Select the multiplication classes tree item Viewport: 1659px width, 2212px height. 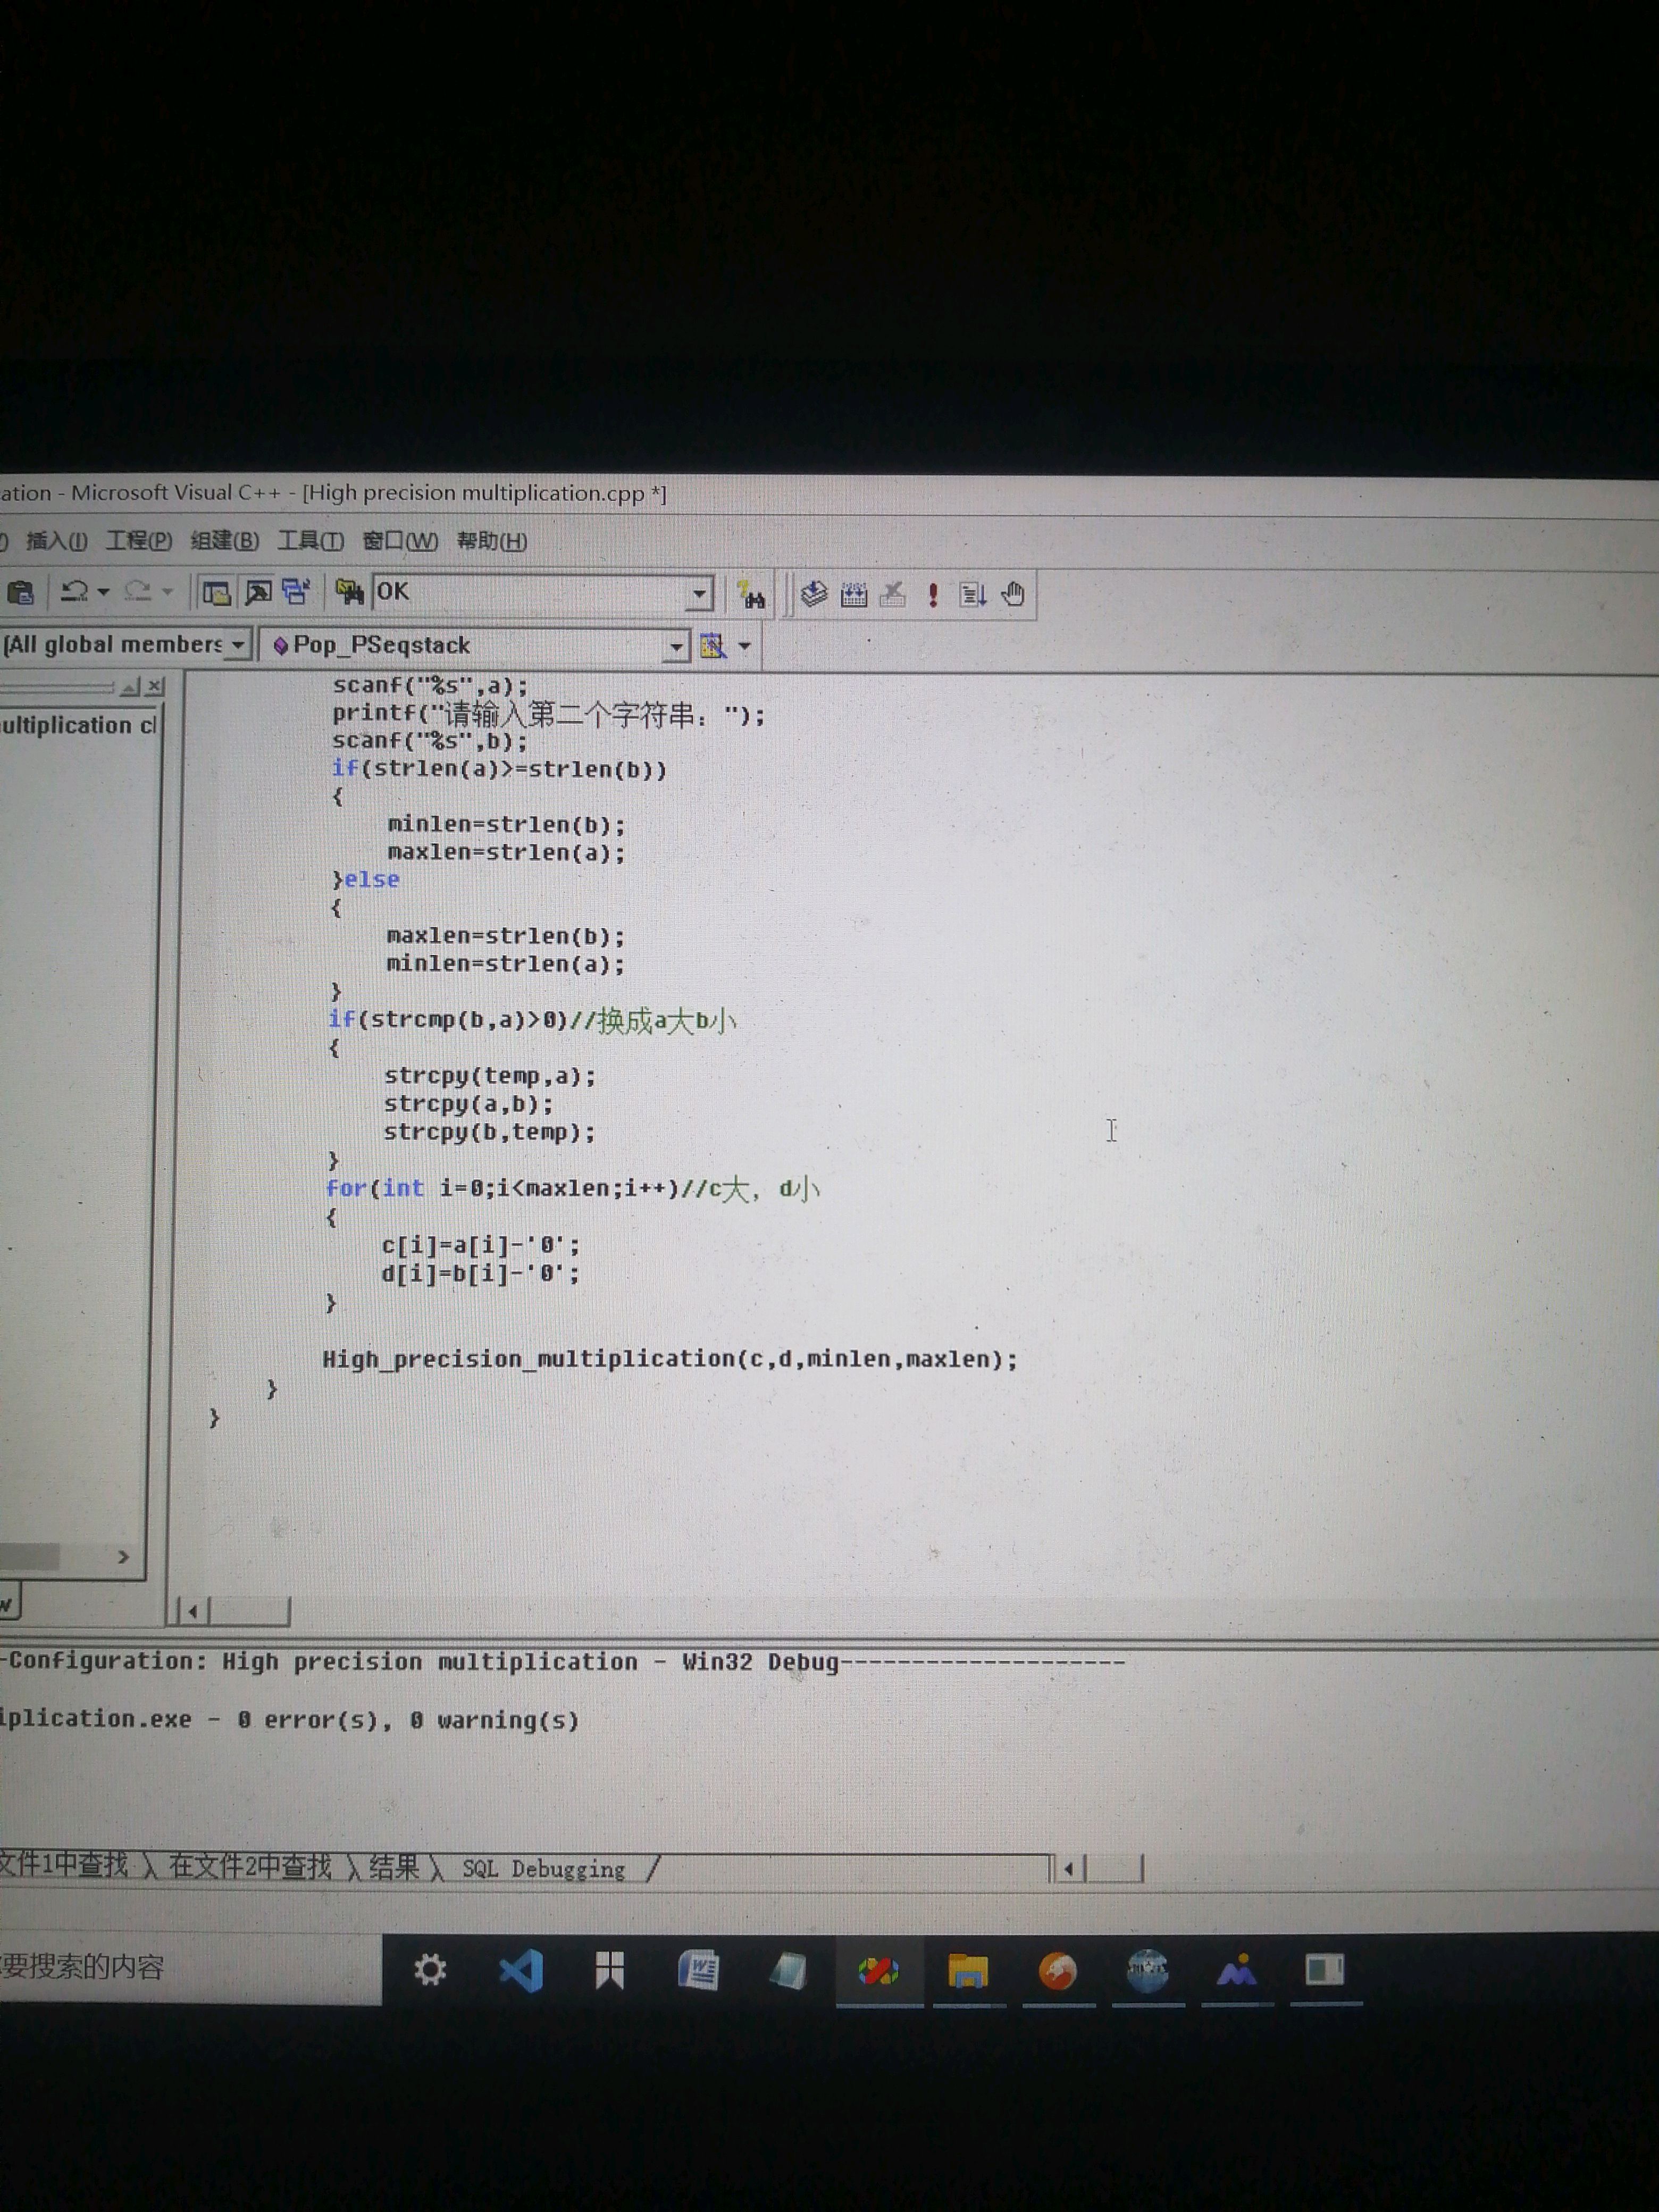pyautogui.click(x=78, y=725)
